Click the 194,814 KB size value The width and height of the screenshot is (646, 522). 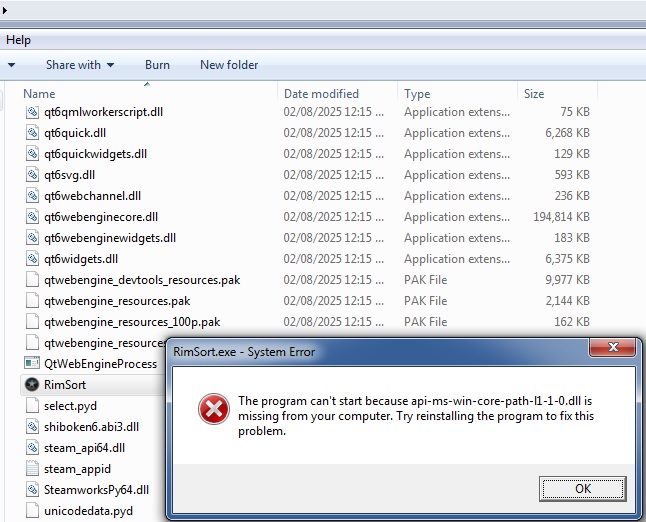(561, 217)
